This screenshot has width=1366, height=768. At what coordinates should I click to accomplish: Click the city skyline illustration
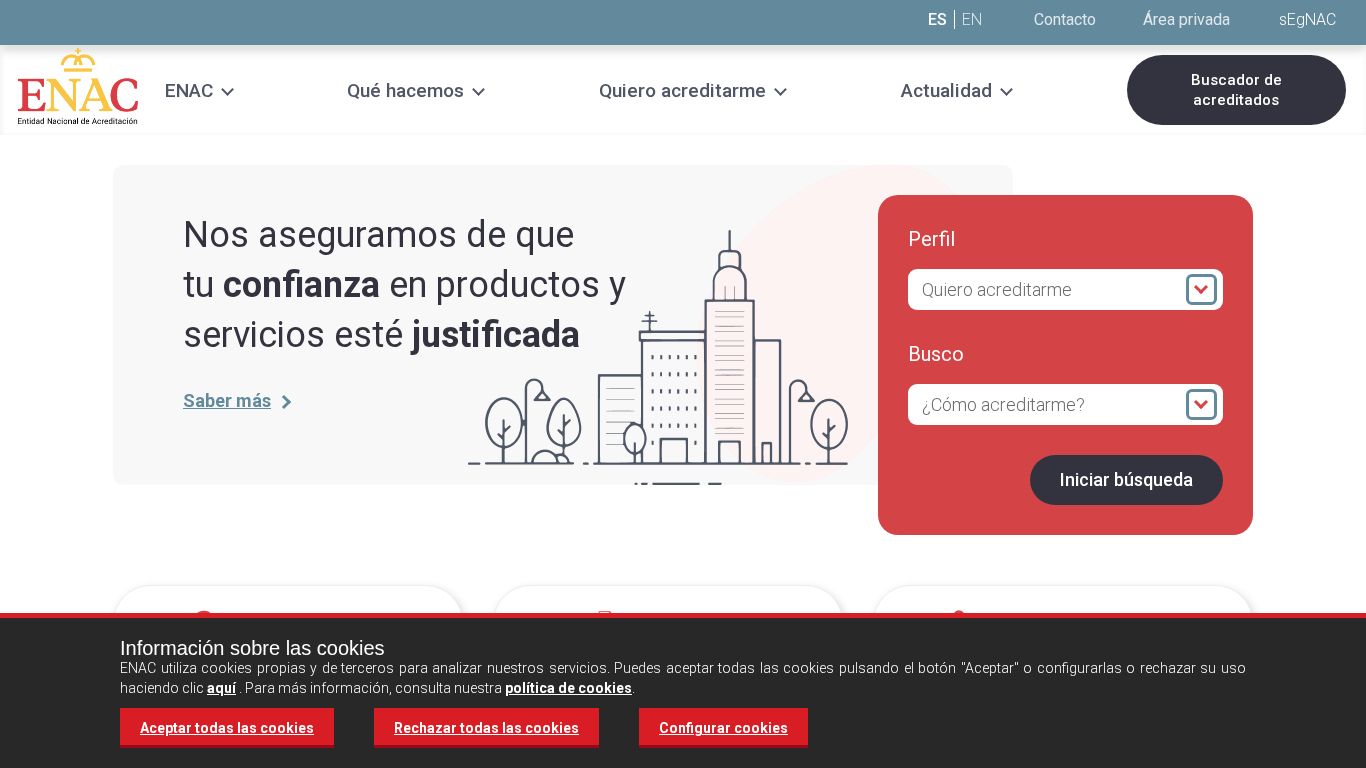(x=658, y=358)
